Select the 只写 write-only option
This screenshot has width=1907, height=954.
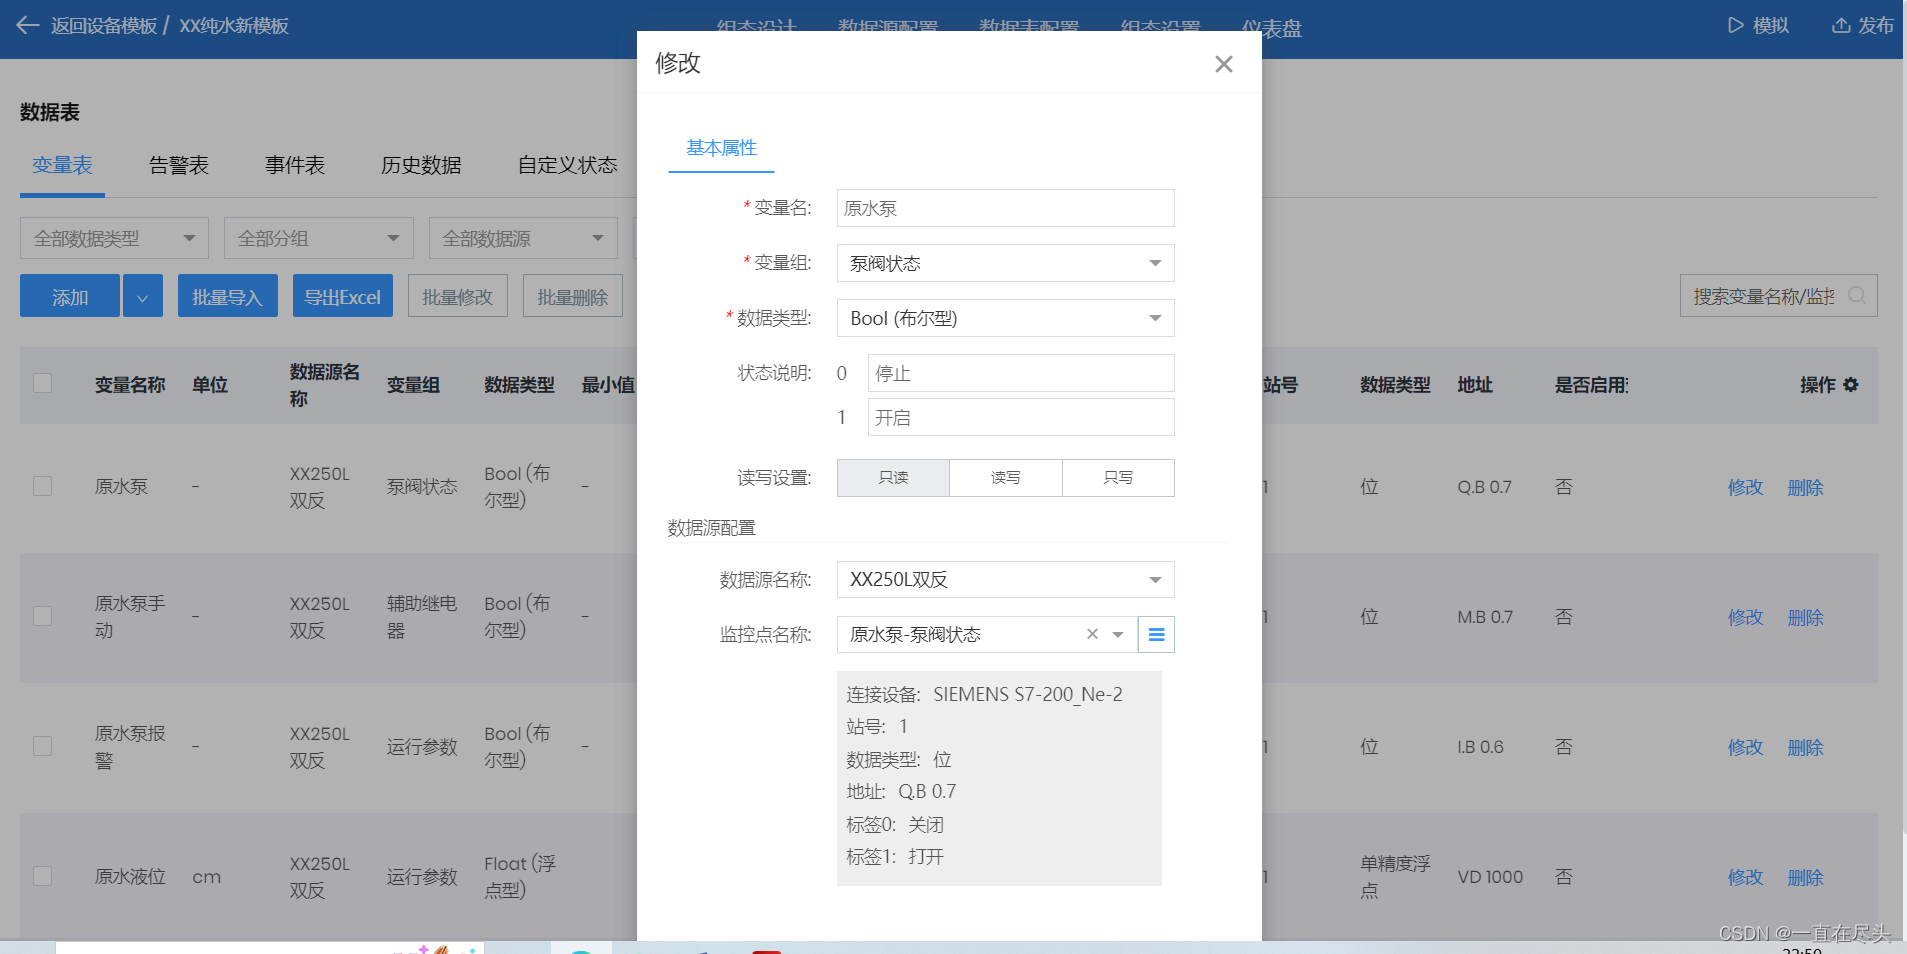coord(1118,478)
